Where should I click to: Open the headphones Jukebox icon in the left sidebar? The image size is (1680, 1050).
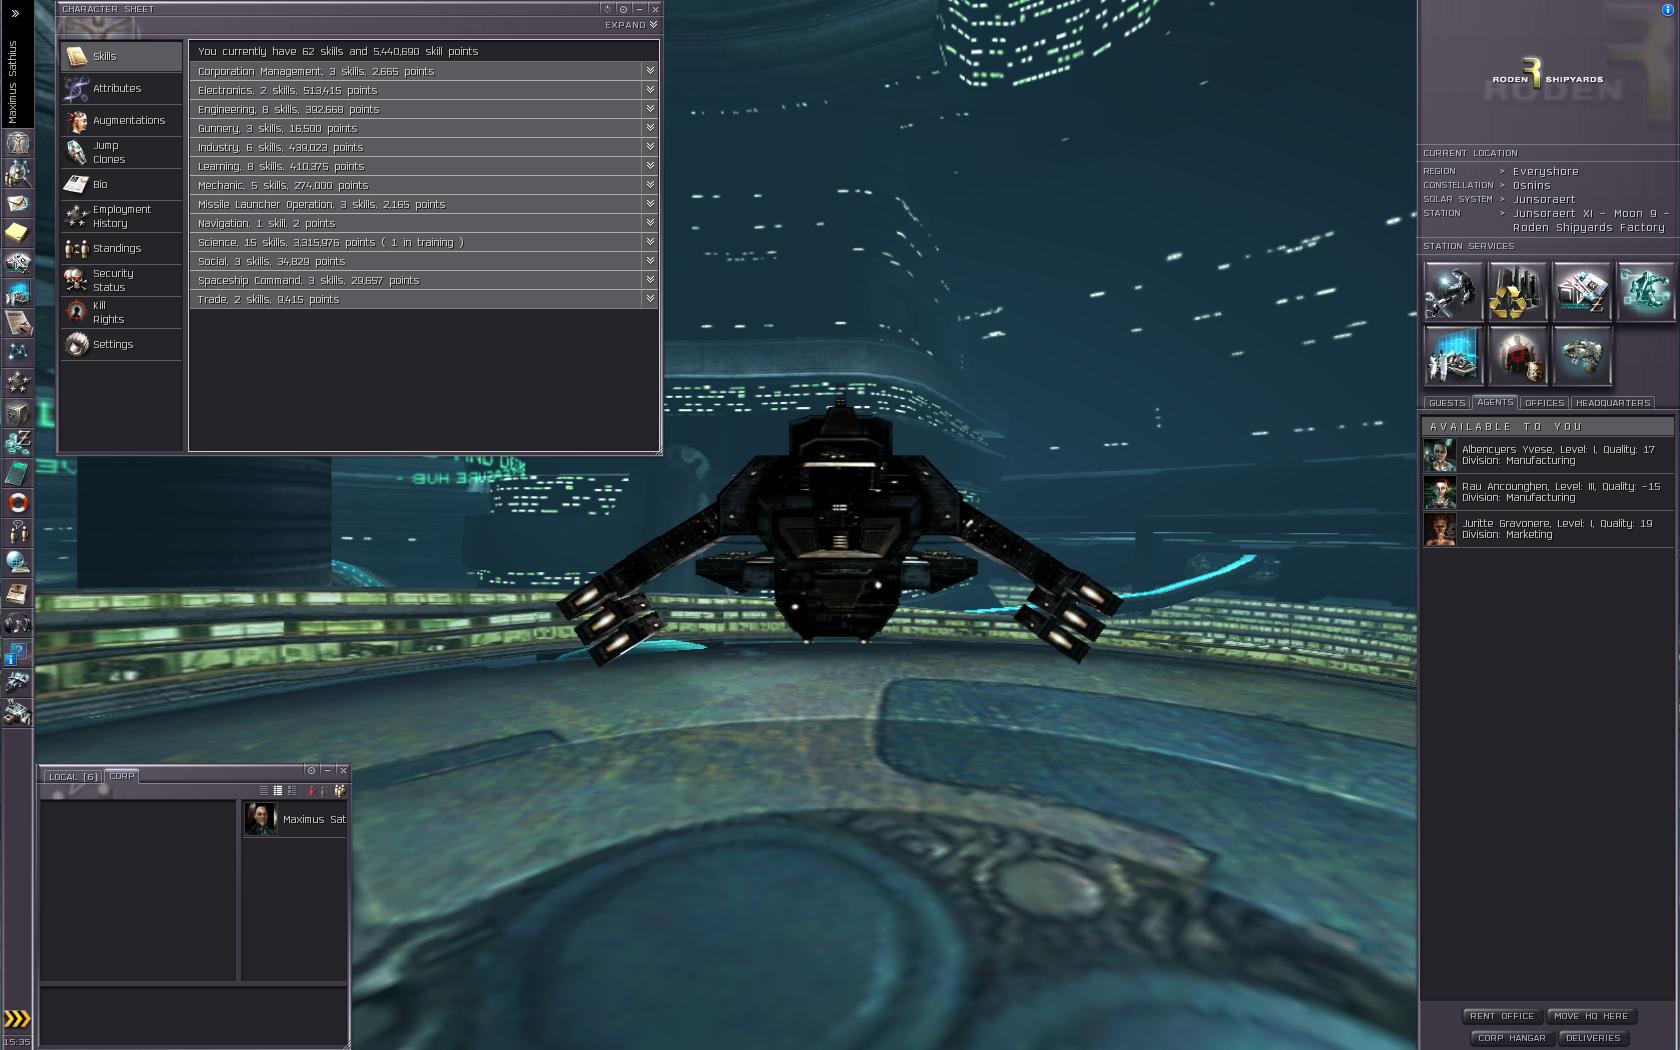[17, 623]
